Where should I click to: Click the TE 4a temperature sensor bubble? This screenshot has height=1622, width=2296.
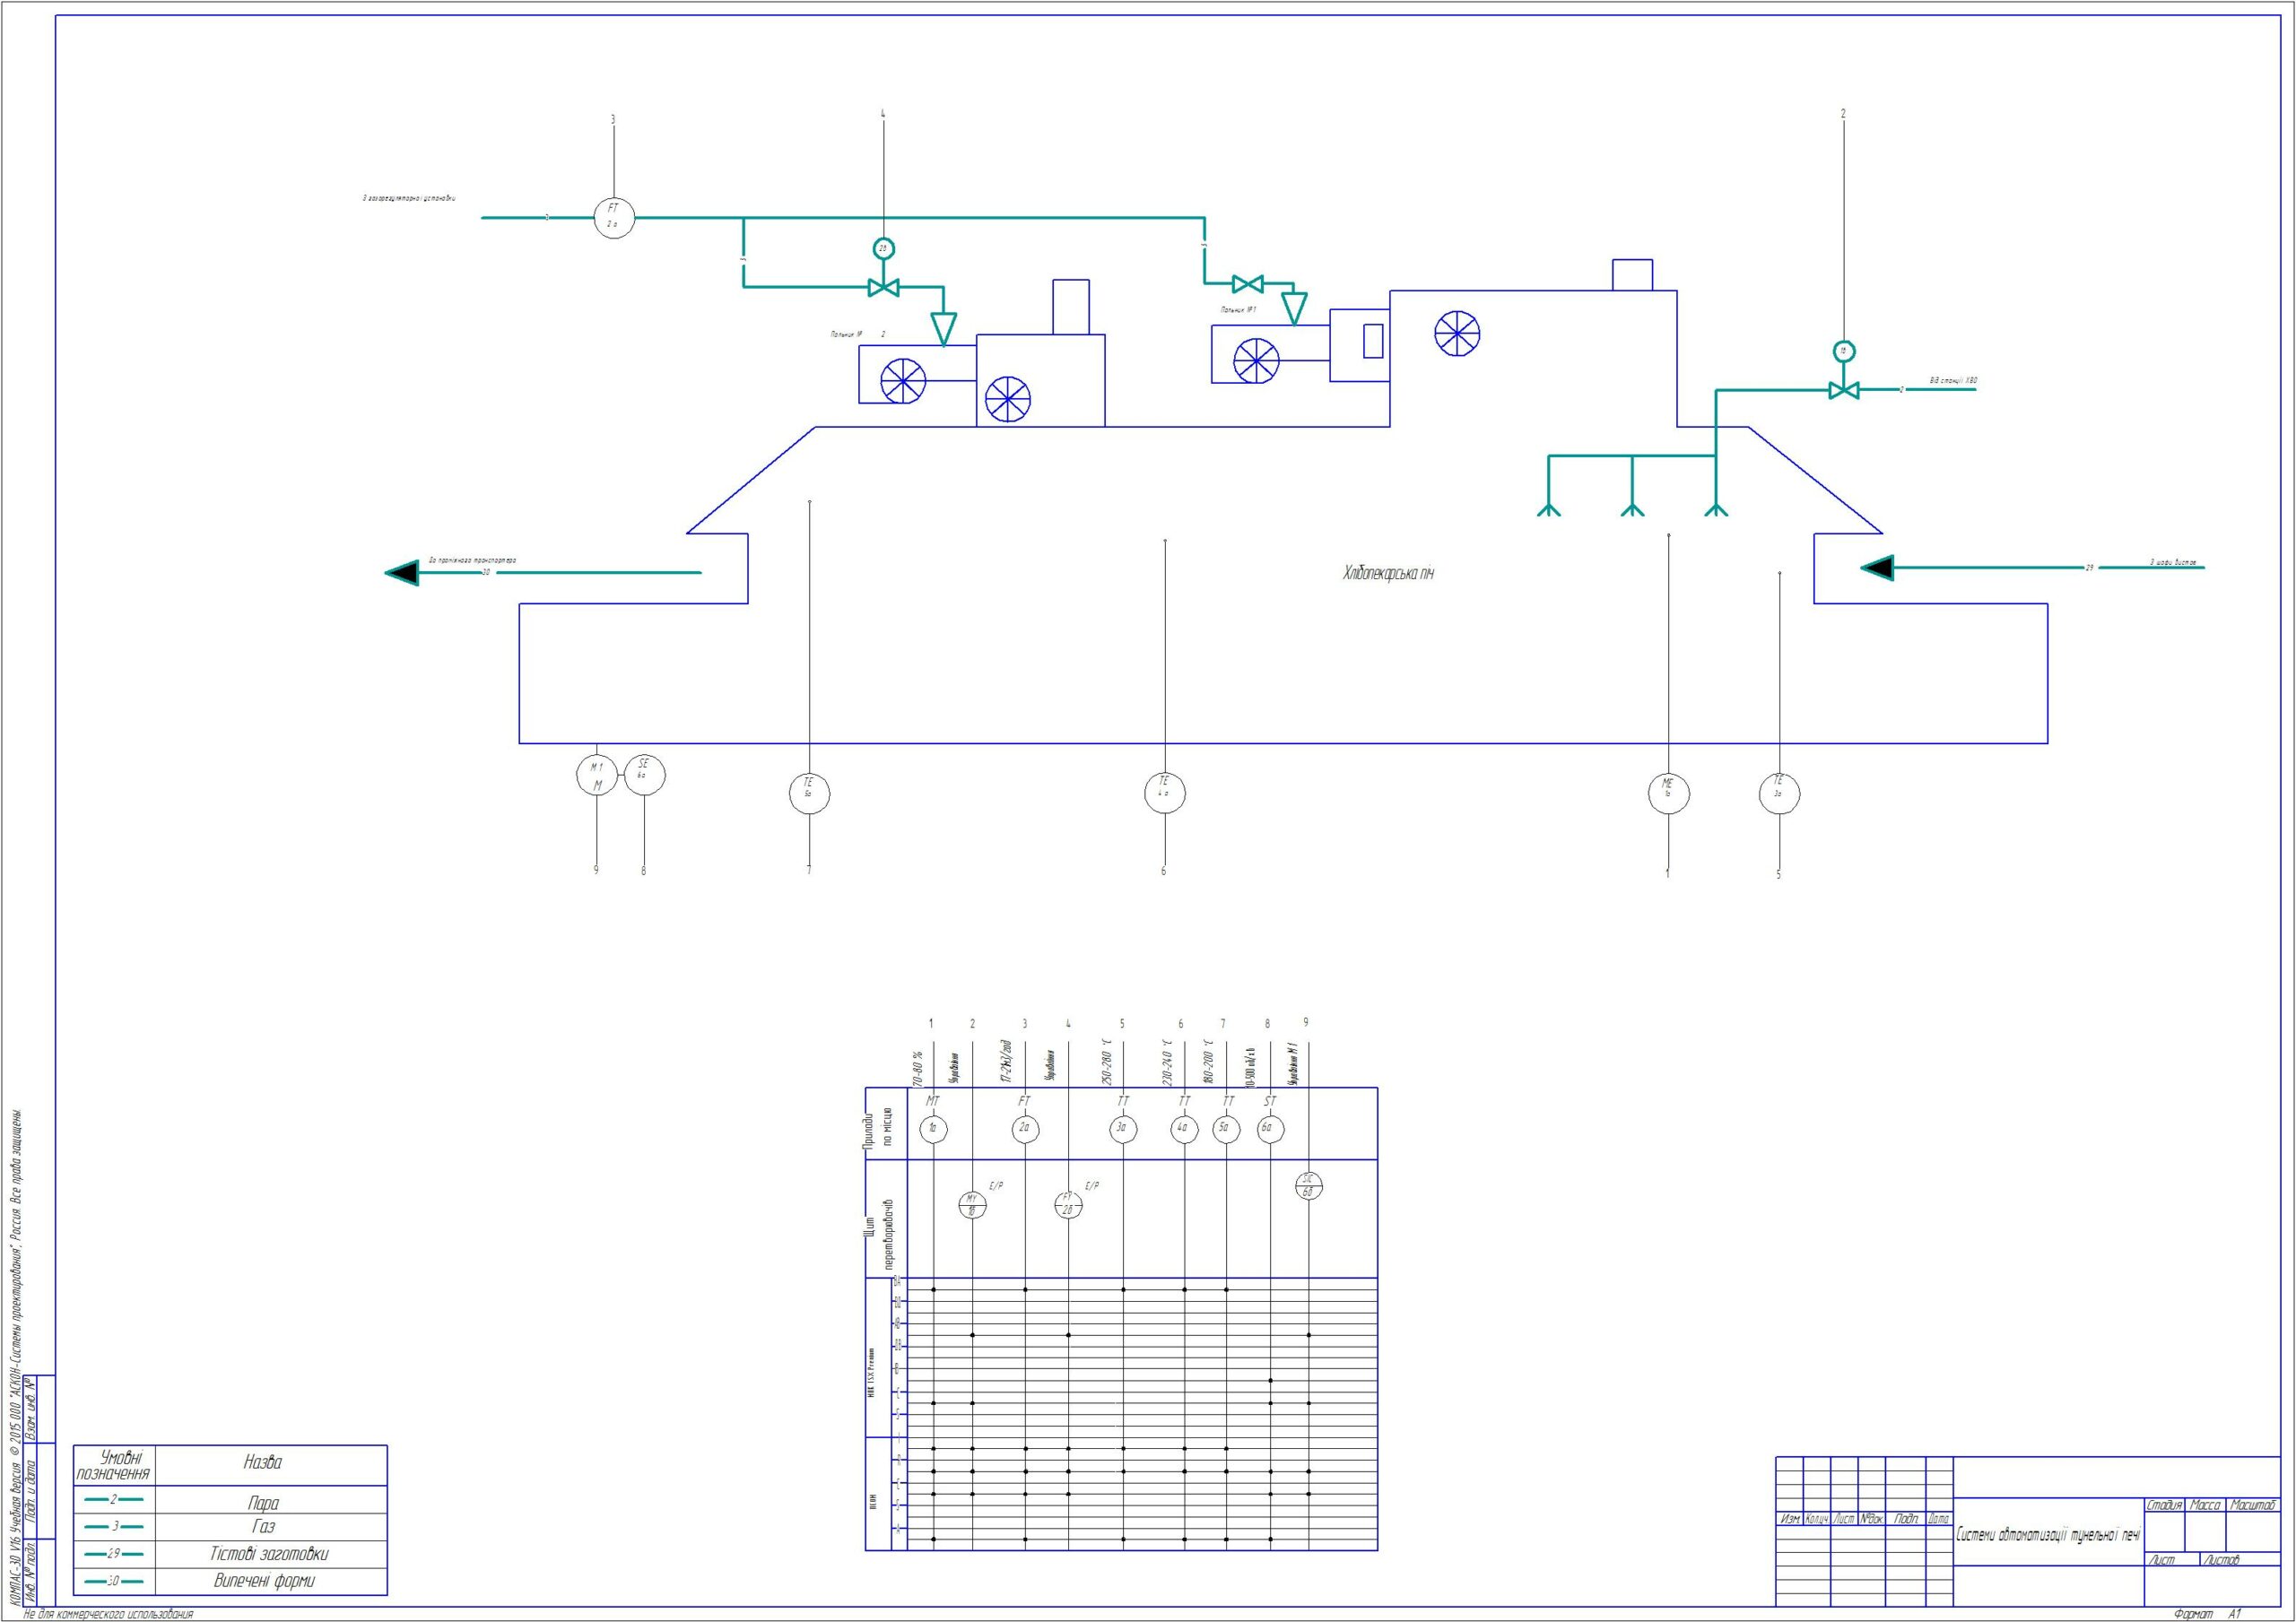[x=1165, y=793]
